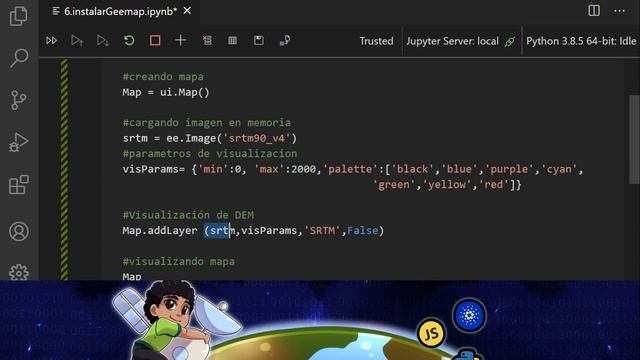The image size is (640, 360).
Task: Click the 'SRTM' layer name string
Action: pyautogui.click(x=322, y=231)
